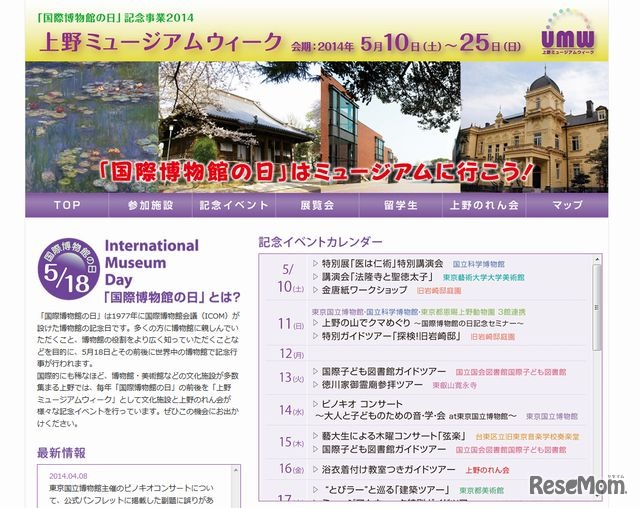Click the 「国際博物館の日」とは? heading

click(172, 297)
